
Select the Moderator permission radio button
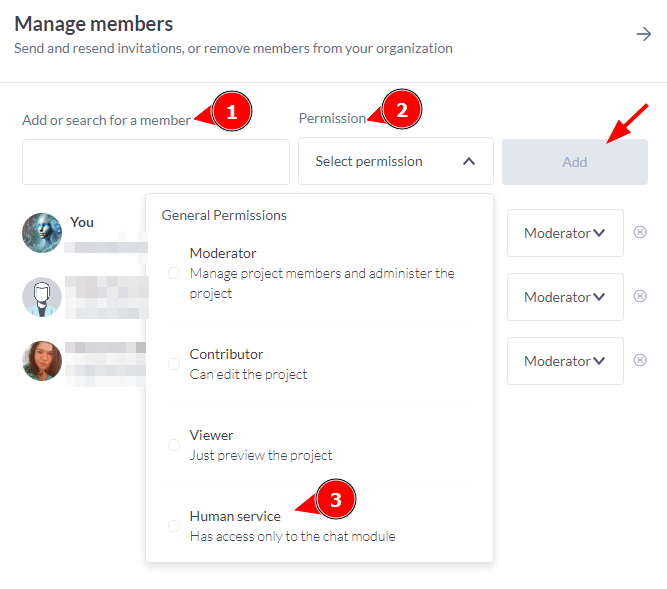[x=174, y=273]
